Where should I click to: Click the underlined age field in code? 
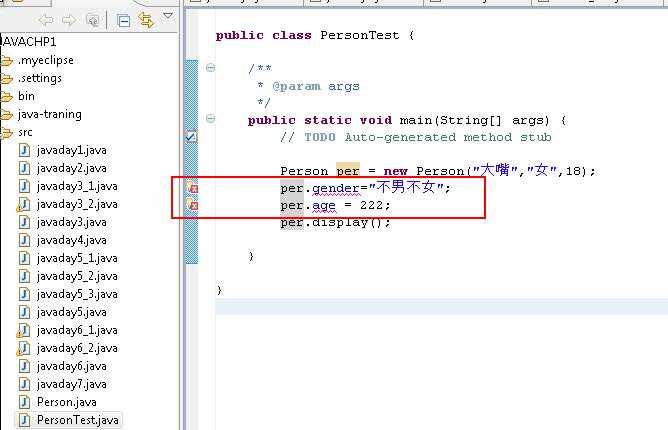[x=324, y=205]
